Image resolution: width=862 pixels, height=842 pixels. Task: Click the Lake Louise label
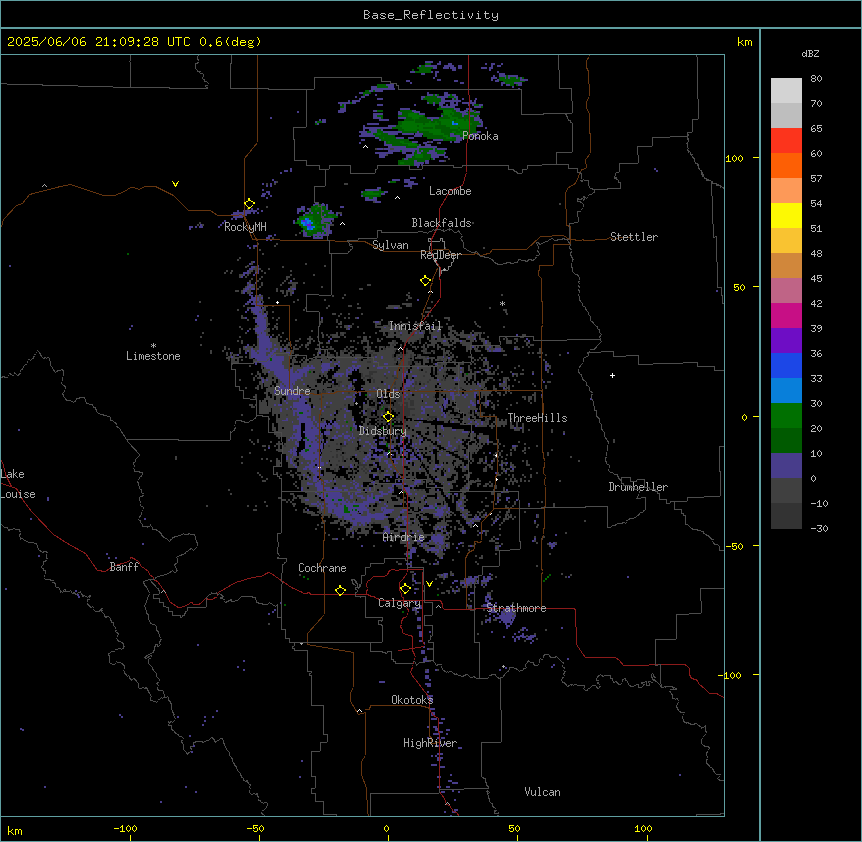[x=18, y=484]
